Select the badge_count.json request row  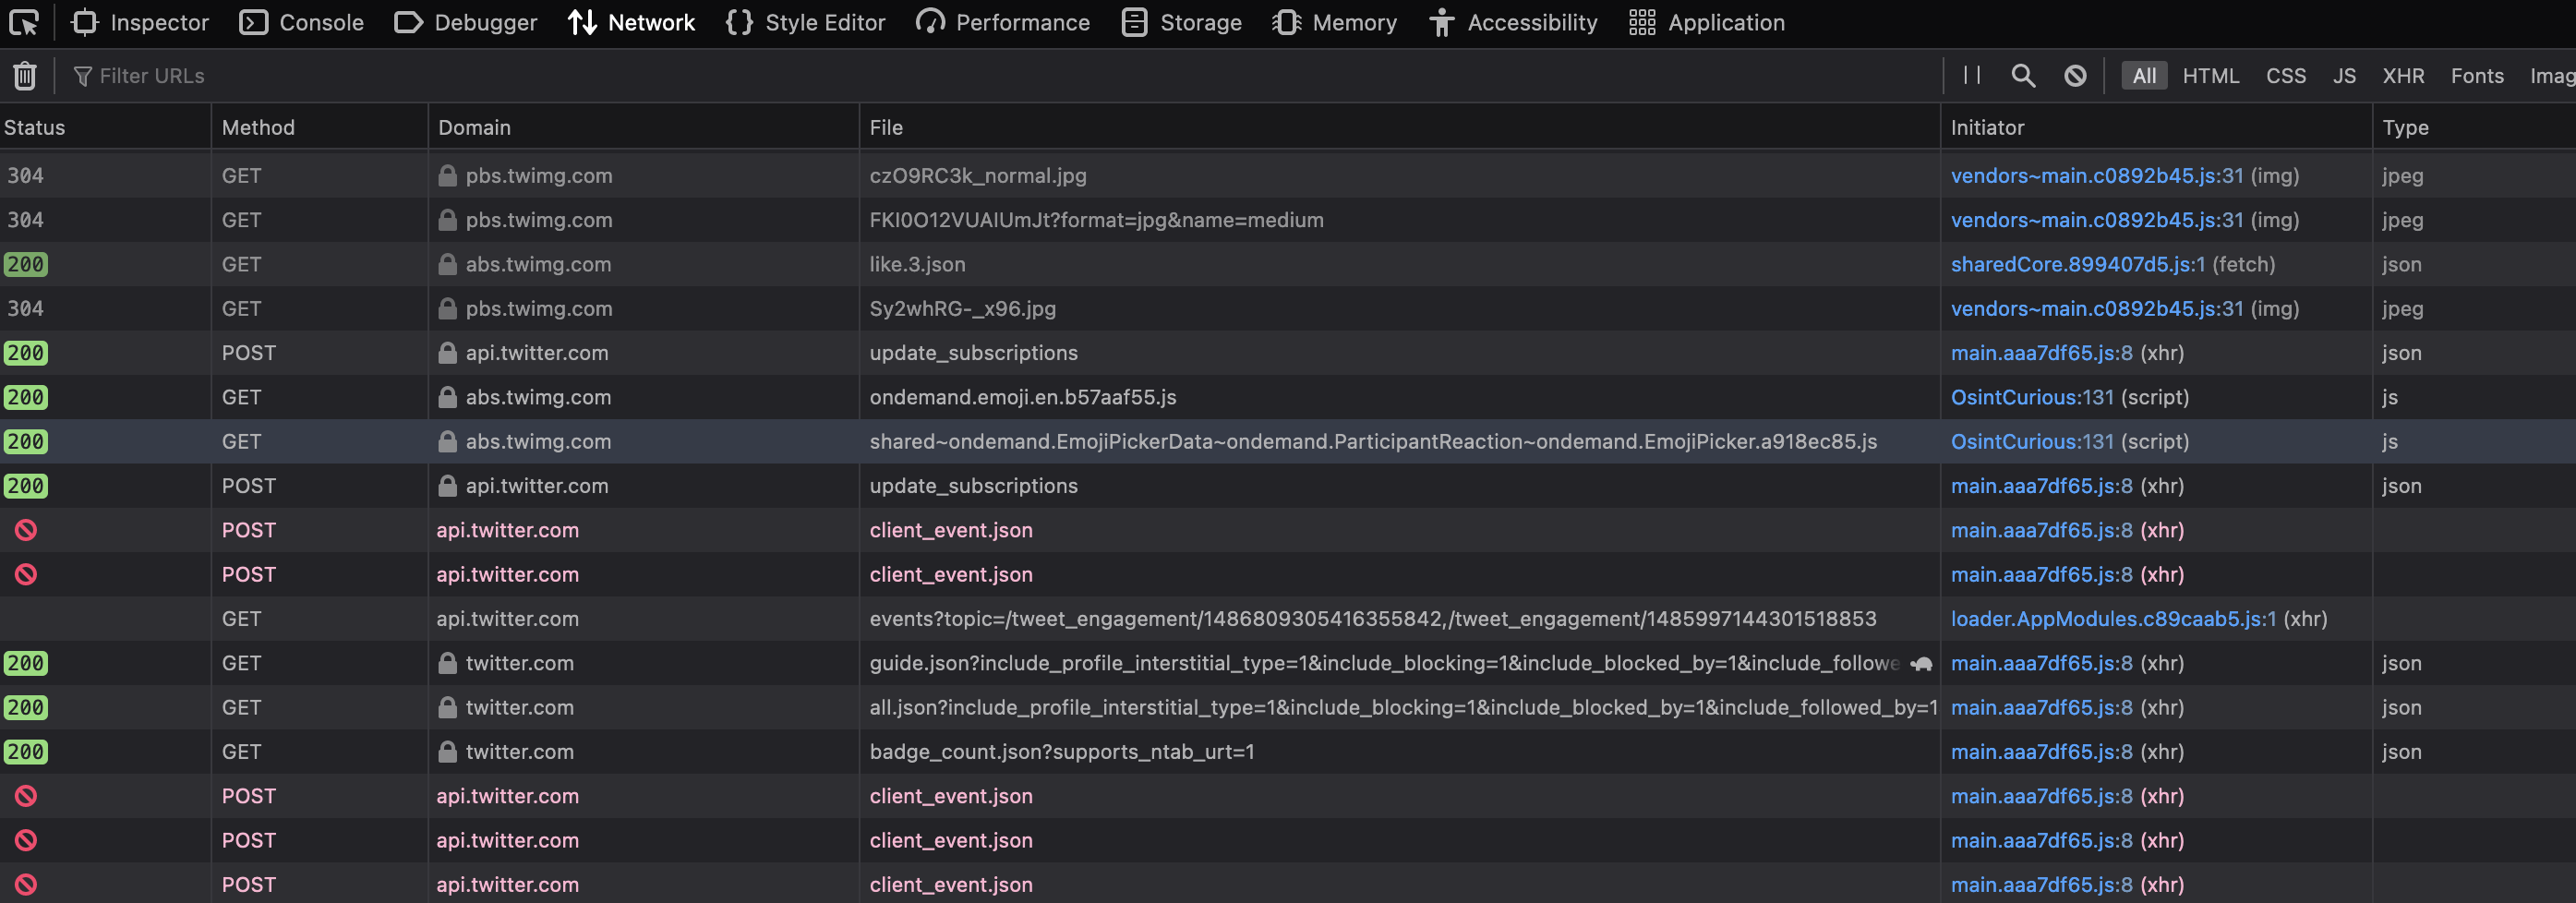pos(1061,752)
